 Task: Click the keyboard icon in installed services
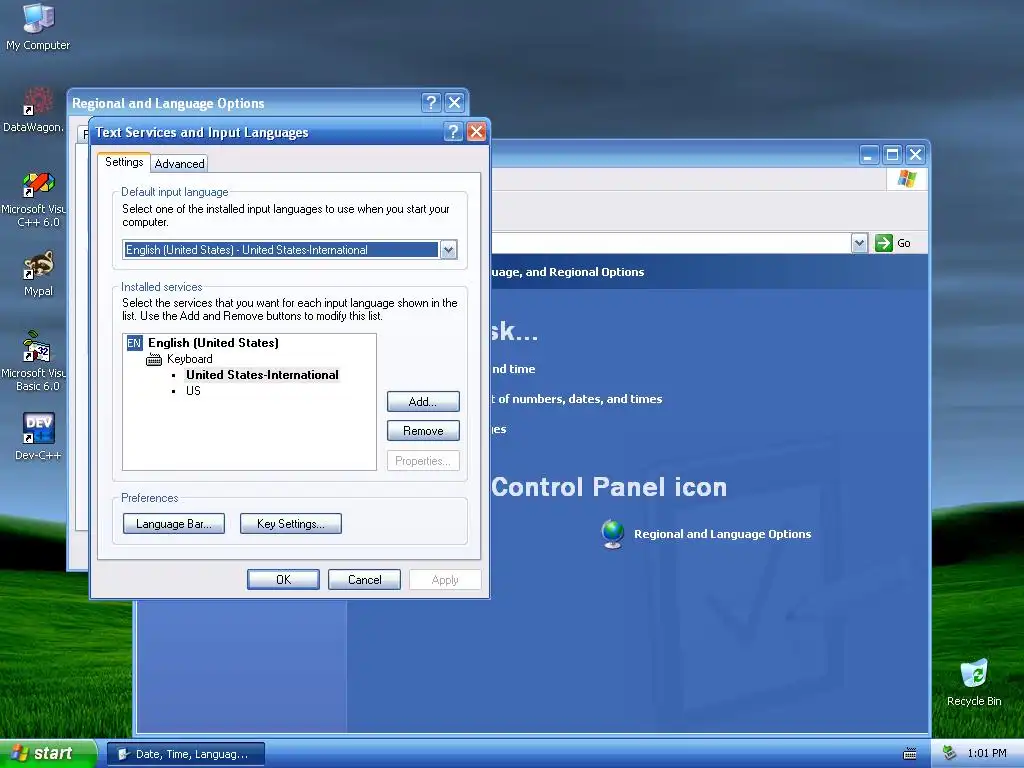click(x=154, y=359)
